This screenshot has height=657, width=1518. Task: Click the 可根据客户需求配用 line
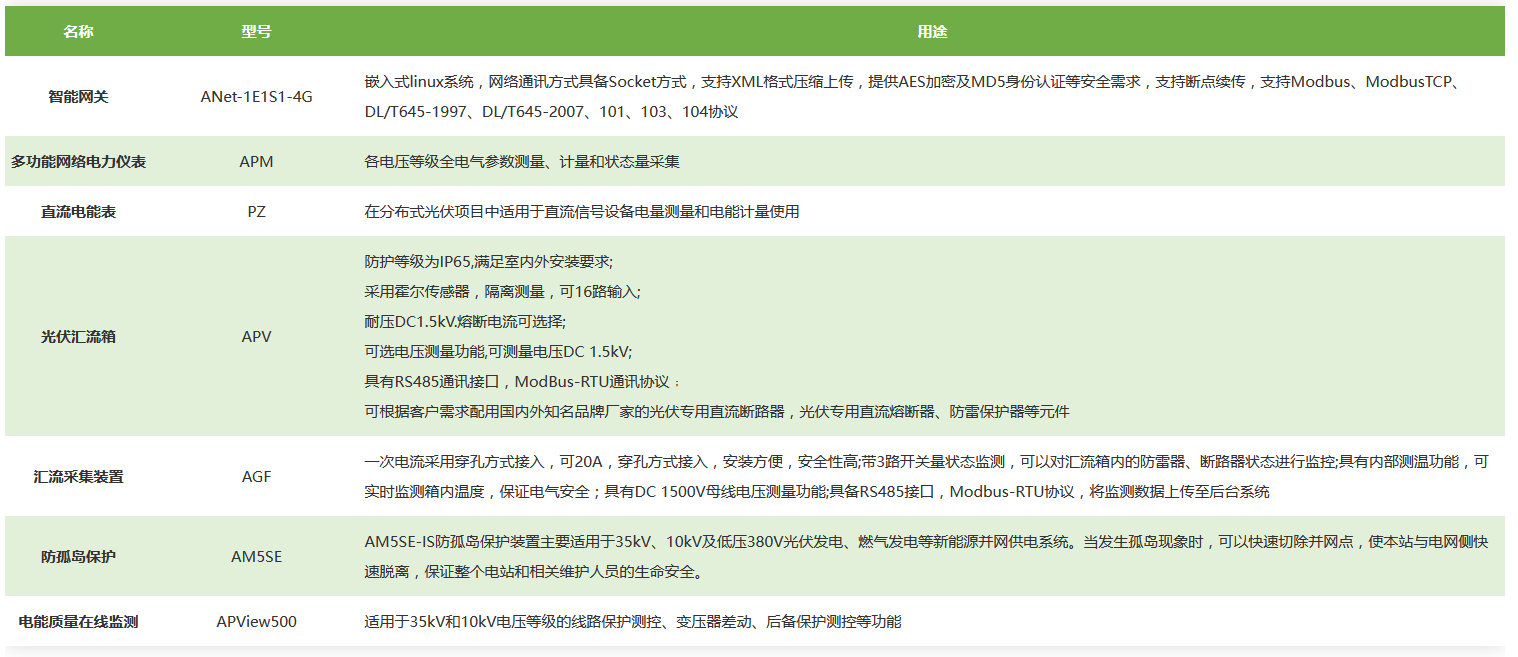717,412
